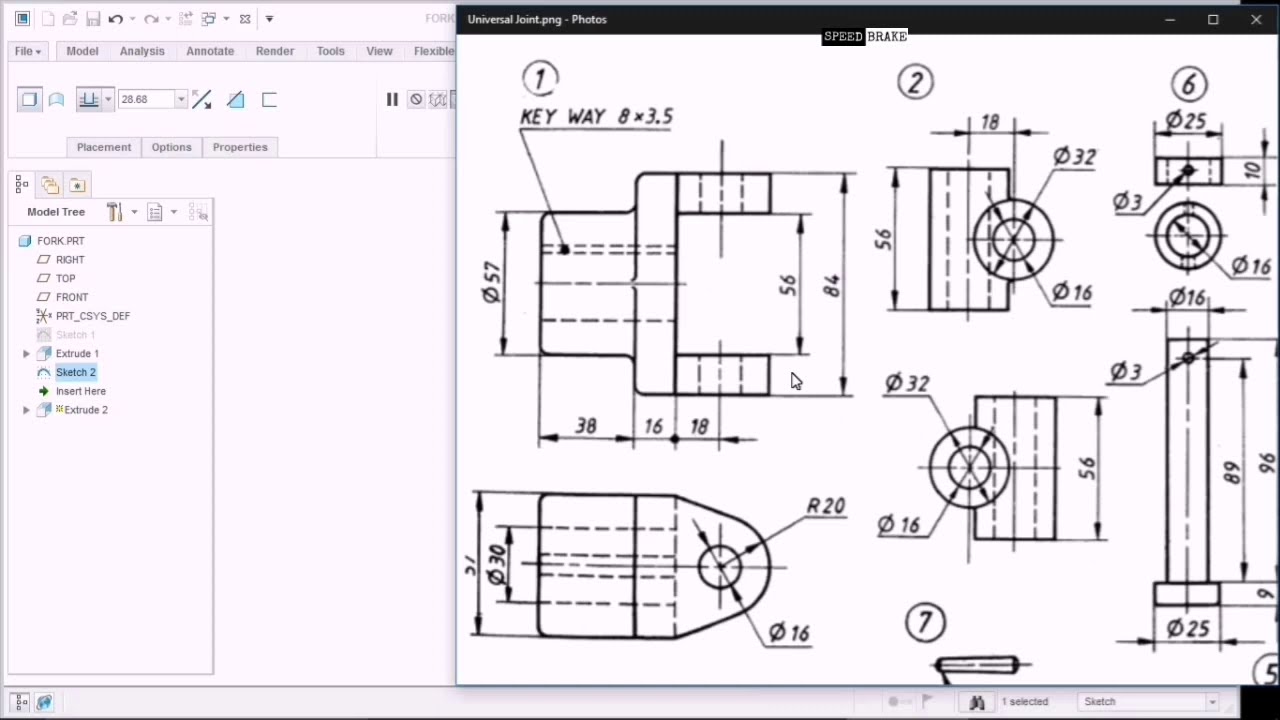The image size is (1280, 720).
Task: Open the File menu
Action: pyautogui.click(x=28, y=51)
